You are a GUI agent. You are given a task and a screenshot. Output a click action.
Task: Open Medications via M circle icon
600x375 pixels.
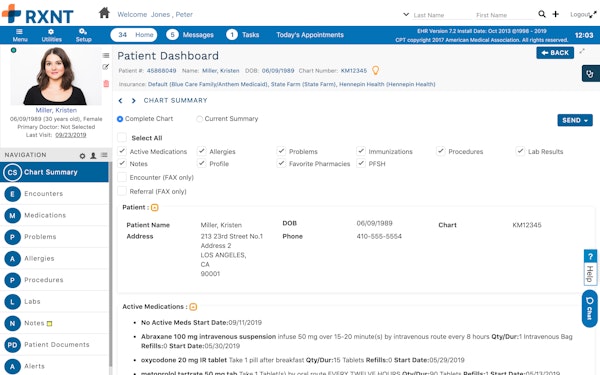tap(12, 215)
